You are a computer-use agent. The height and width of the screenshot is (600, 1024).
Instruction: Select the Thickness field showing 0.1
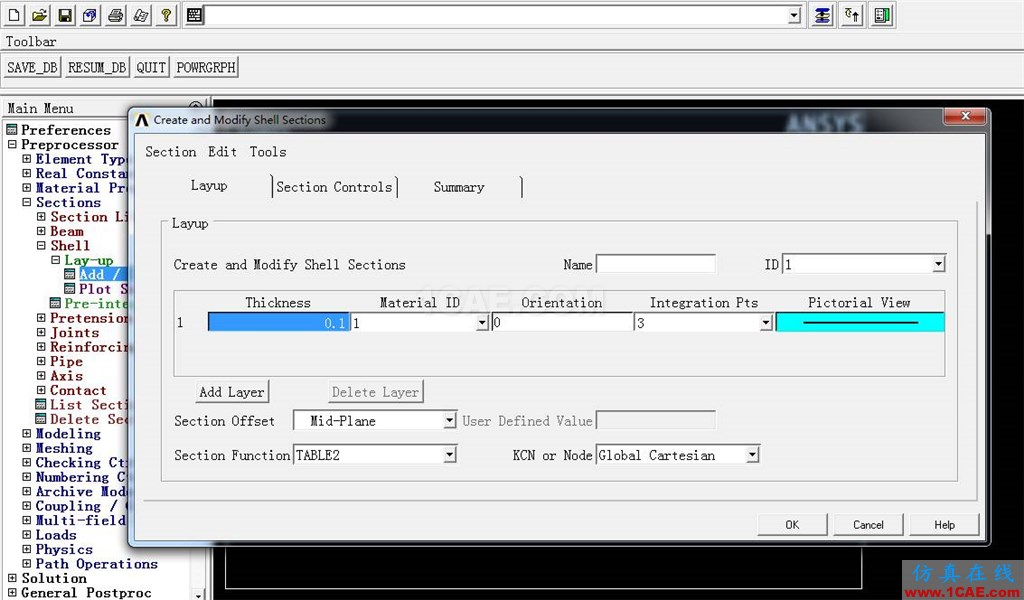pyautogui.click(x=279, y=323)
